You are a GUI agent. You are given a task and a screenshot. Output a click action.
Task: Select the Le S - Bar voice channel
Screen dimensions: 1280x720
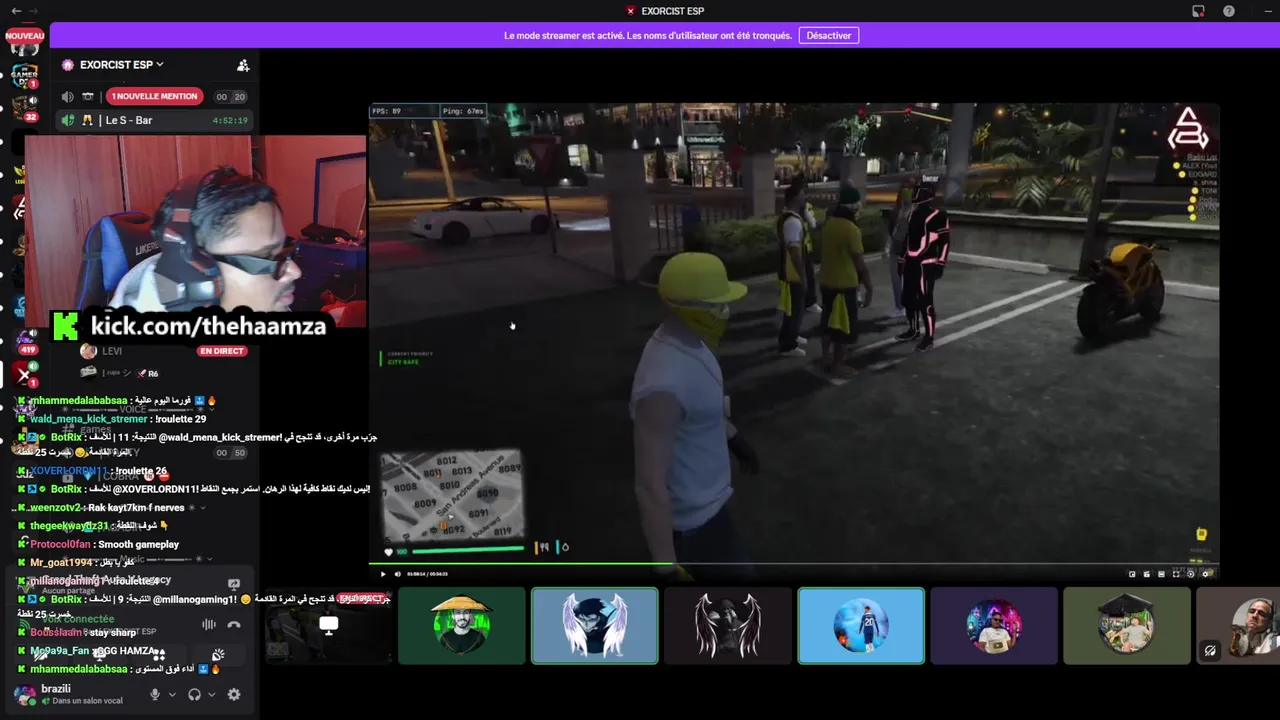tap(154, 120)
